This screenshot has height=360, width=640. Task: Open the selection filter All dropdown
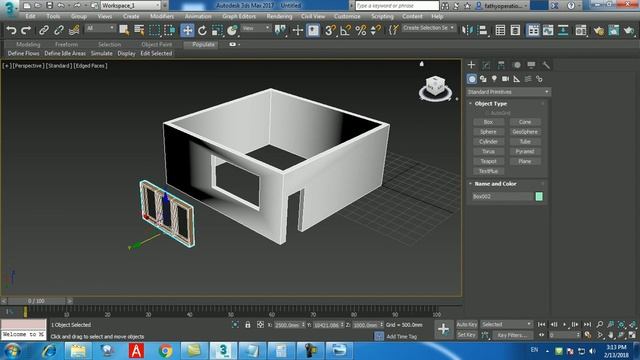point(100,28)
